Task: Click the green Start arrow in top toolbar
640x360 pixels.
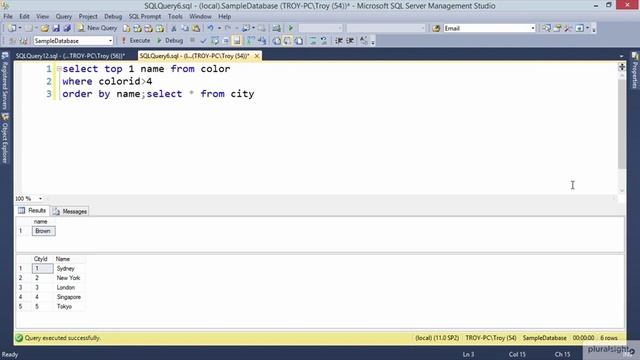Action: (x=291, y=28)
